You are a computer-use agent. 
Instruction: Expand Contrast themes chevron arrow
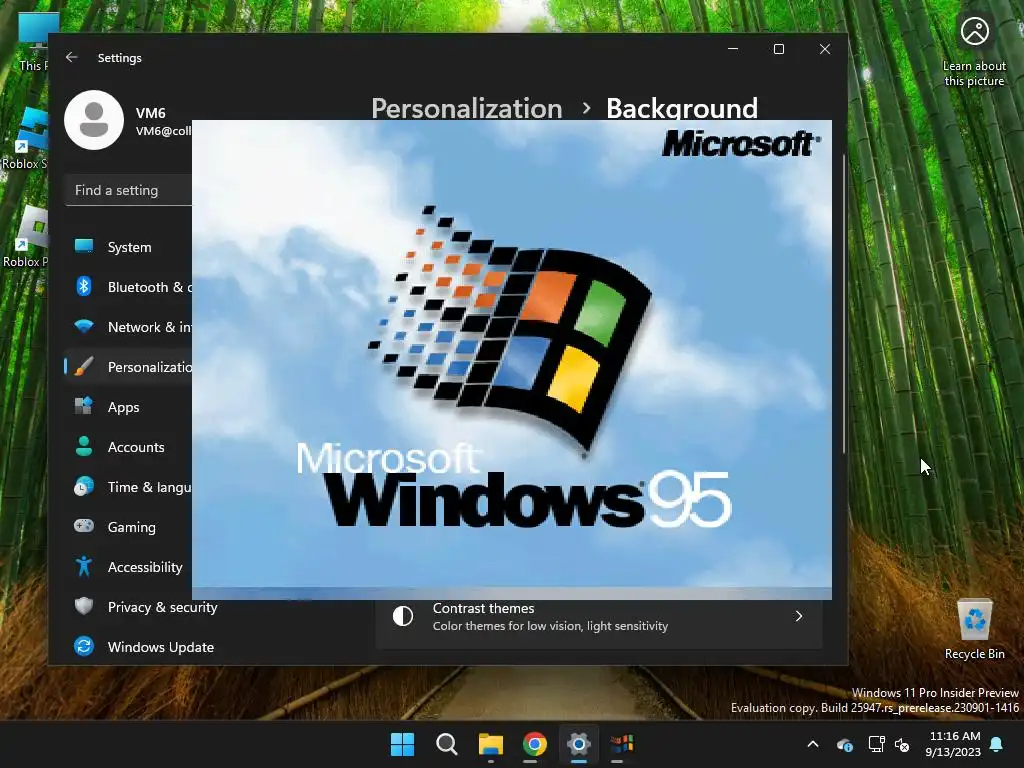coord(799,616)
